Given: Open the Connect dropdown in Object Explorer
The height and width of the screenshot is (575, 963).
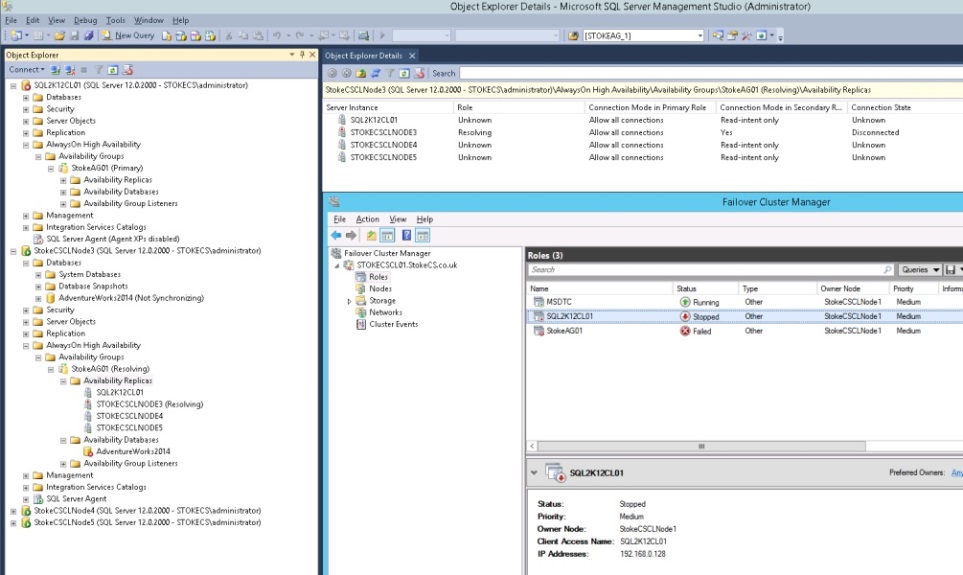Looking at the screenshot, I should click(26, 70).
